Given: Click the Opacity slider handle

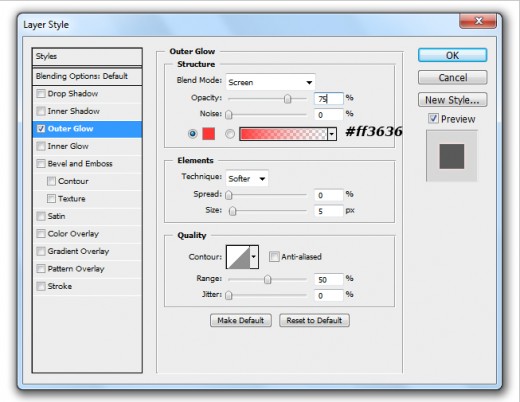Looking at the screenshot, I should (287, 99).
